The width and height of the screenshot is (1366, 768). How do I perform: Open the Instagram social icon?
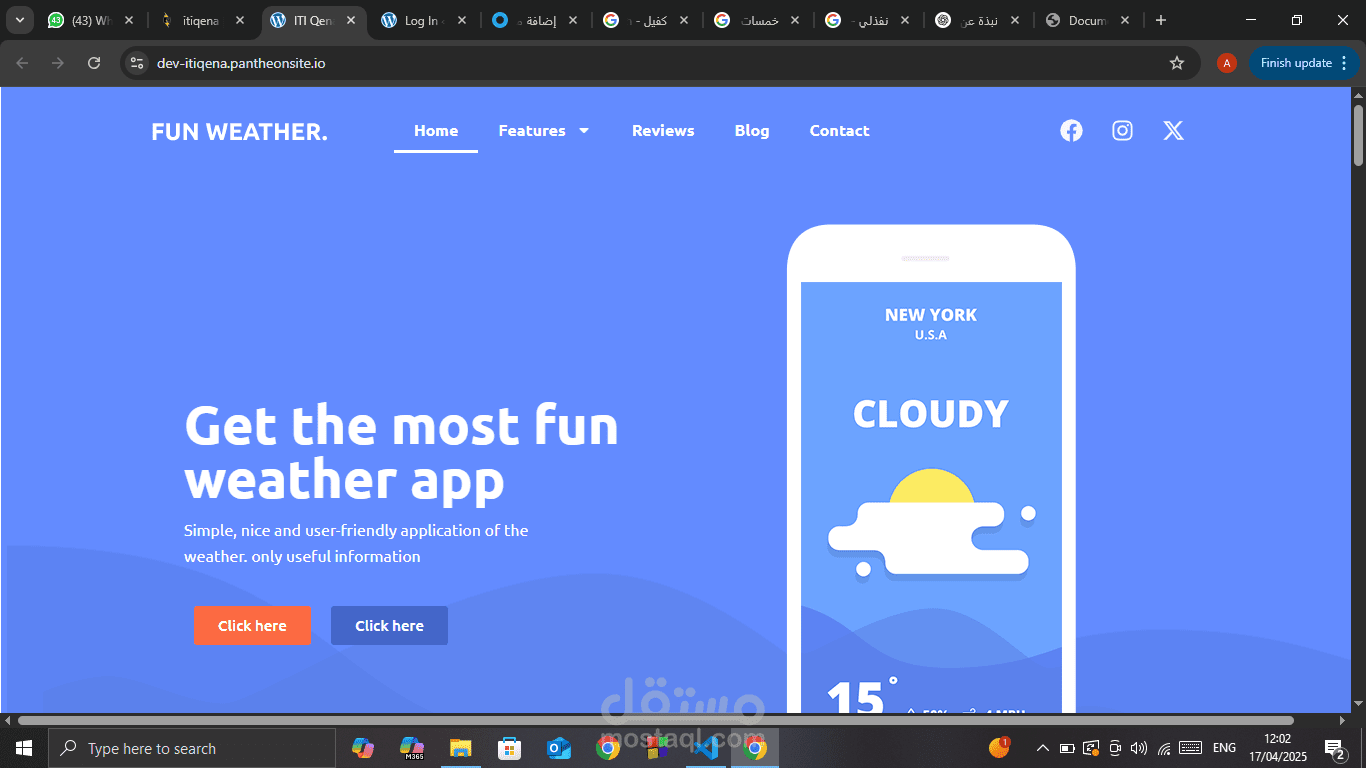pyautogui.click(x=1123, y=131)
